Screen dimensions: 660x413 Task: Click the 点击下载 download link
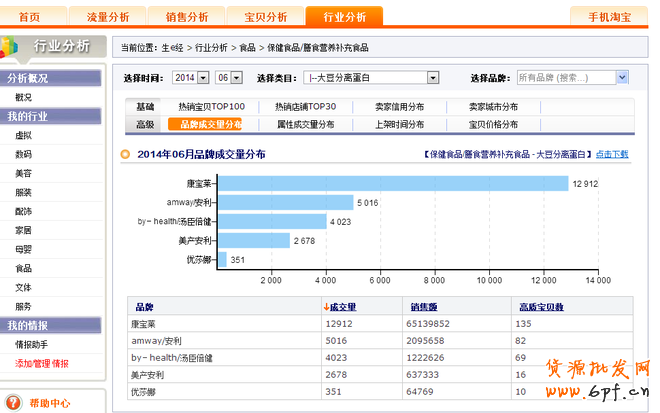(612, 154)
